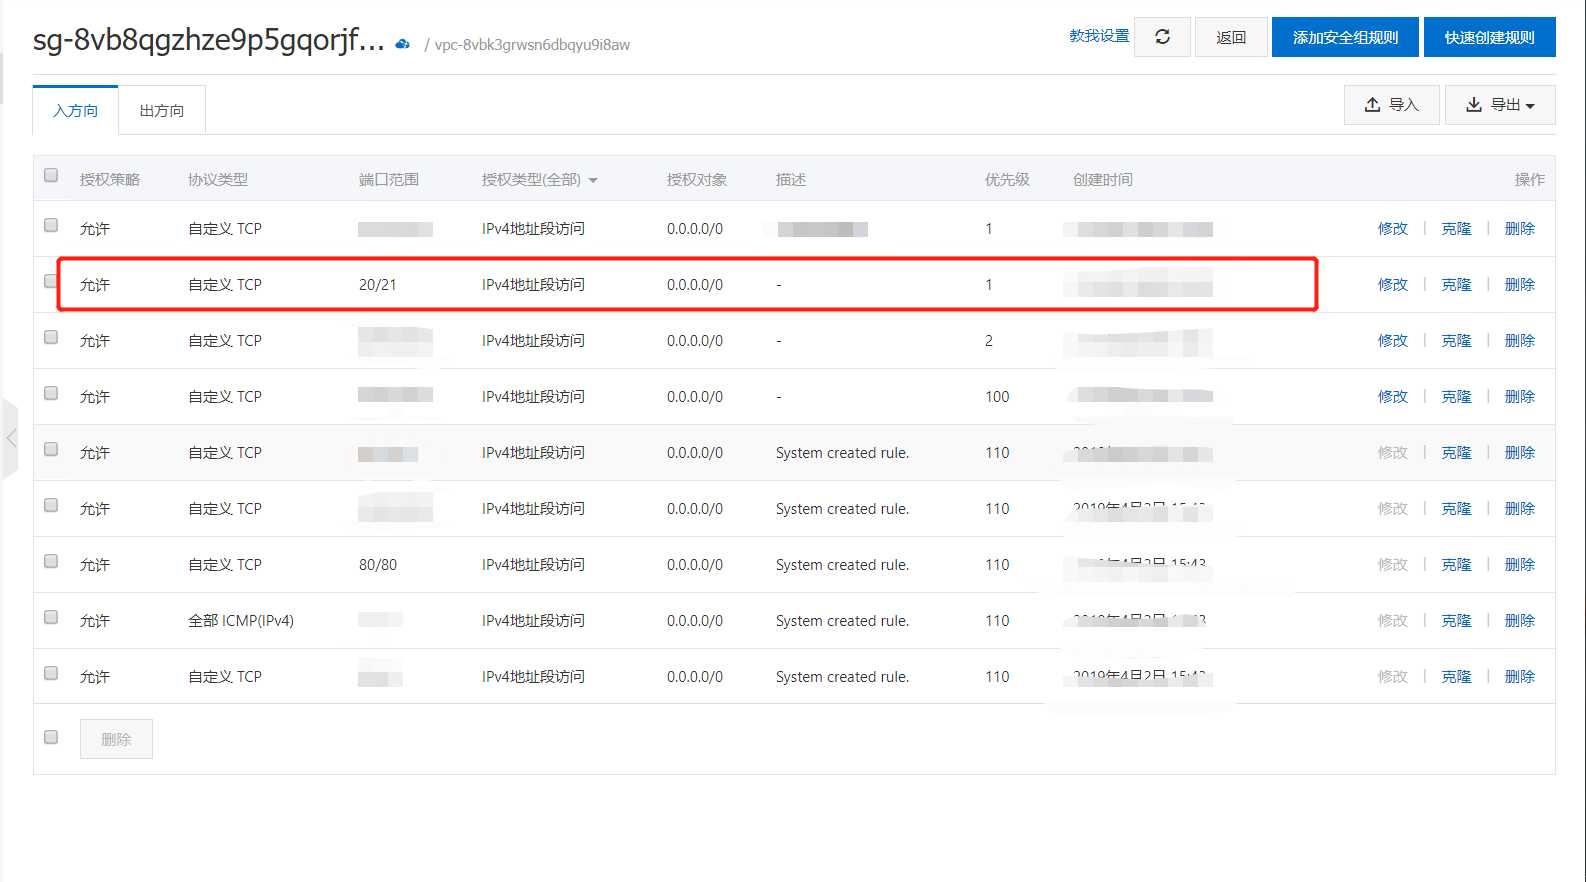Screen dimensions: 1586x882
Task: Click 删除 for the ICMP(IPv4) rule
Action: (1520, 621)
